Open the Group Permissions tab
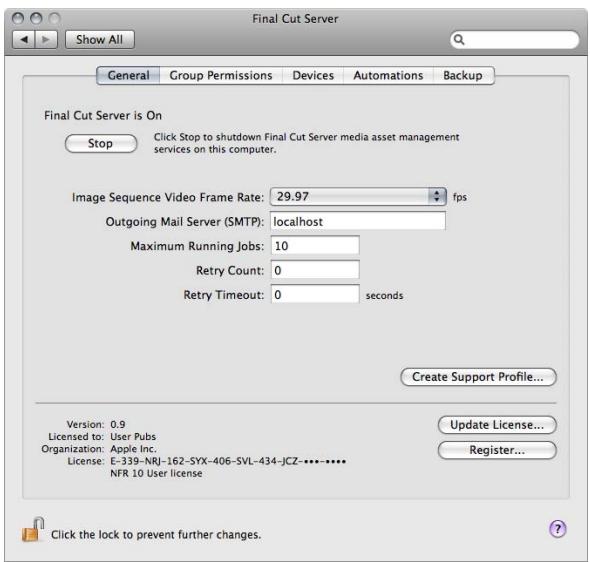590x562 pixels. click(221, 76)
